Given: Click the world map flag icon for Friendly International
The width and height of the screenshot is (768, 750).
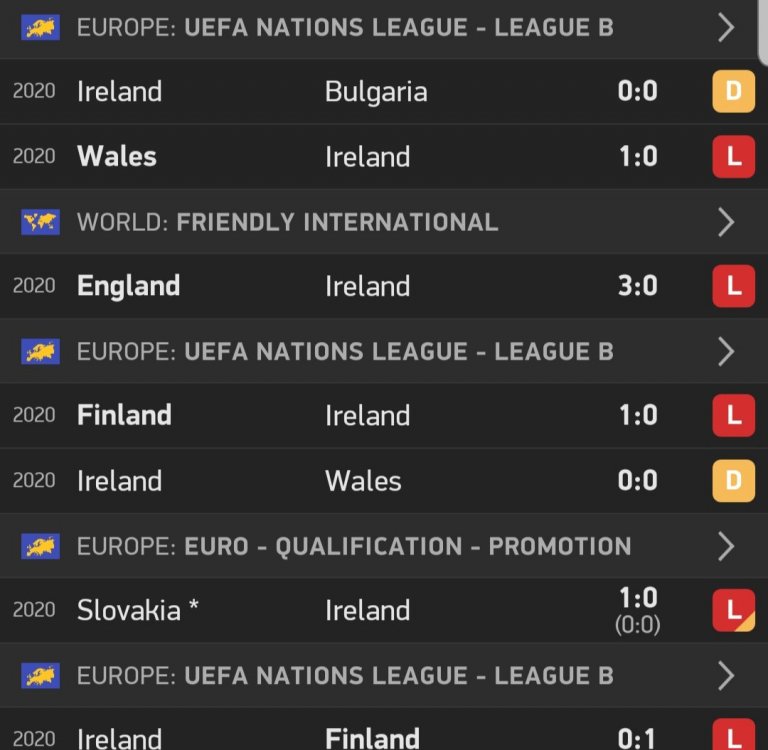Looking at the screenshot, I should (x=41, y=222).
